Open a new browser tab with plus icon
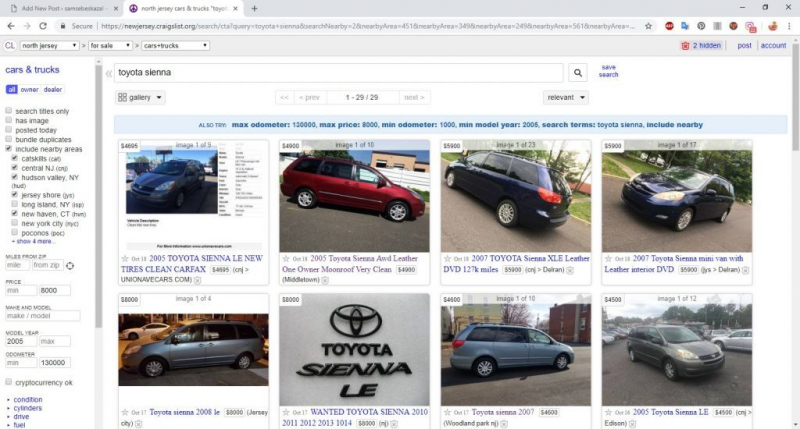The image size is (800, 429). (254, 8)
